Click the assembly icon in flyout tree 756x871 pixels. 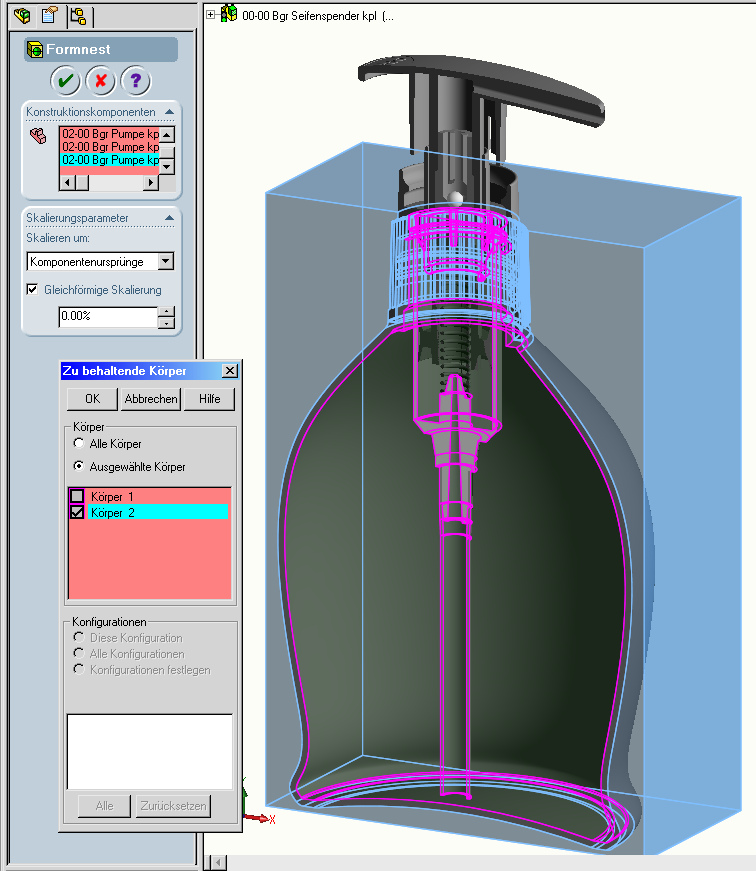click(228, 14)
